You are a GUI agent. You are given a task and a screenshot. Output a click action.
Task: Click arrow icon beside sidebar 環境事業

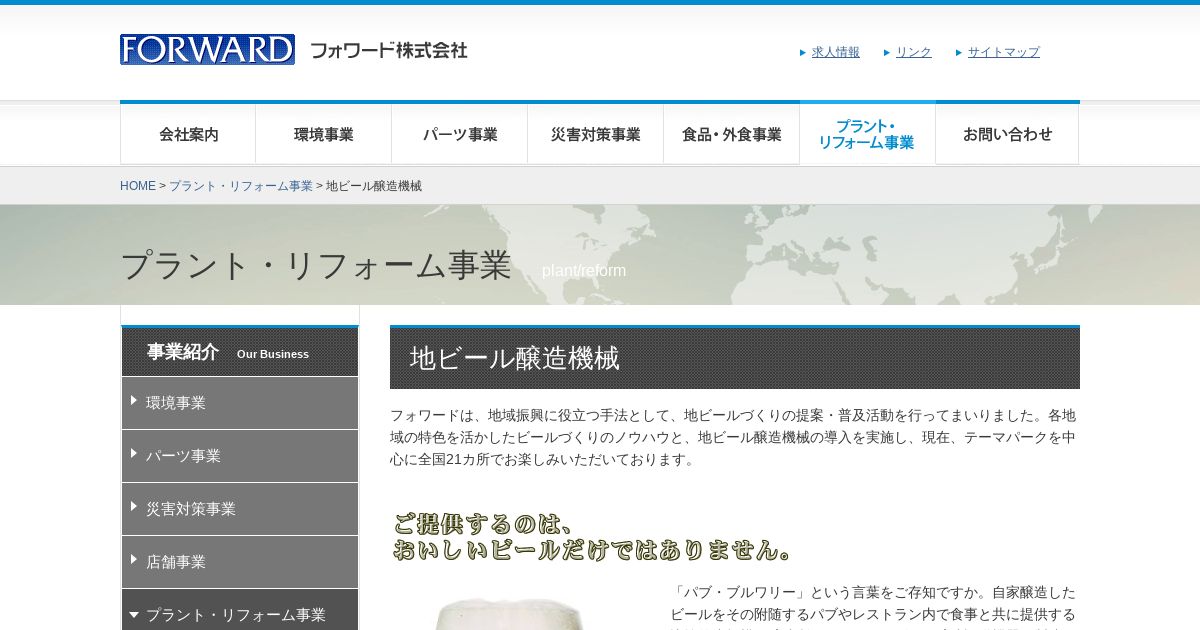134,400
